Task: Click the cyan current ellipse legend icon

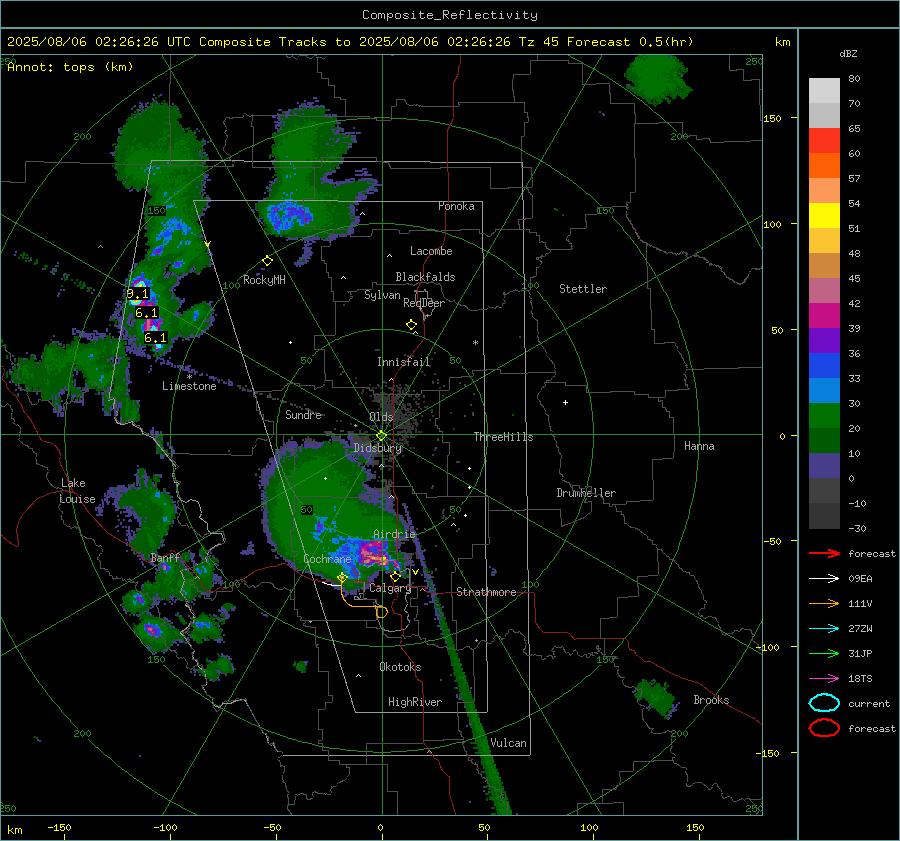Action: tap(824, 703)
